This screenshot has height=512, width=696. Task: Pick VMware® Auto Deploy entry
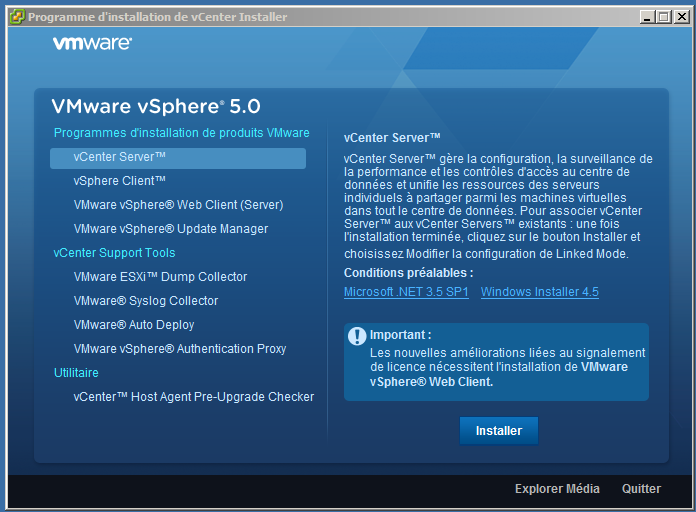tap(134, 325)
